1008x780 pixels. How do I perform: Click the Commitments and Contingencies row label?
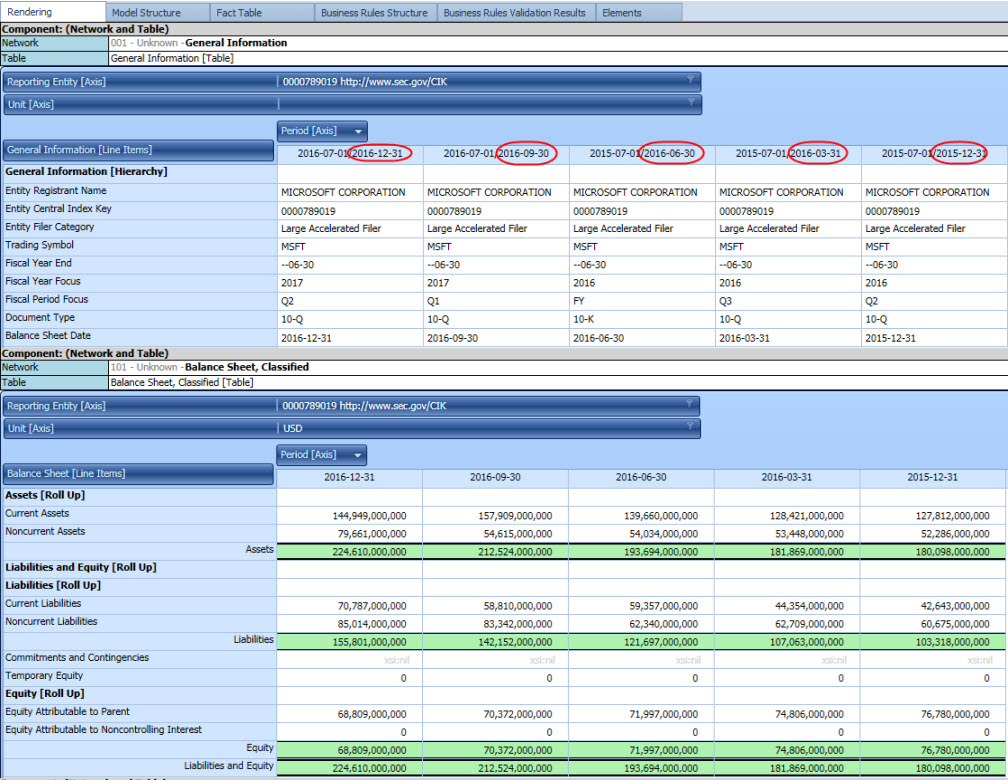click(x=77, y=658)
